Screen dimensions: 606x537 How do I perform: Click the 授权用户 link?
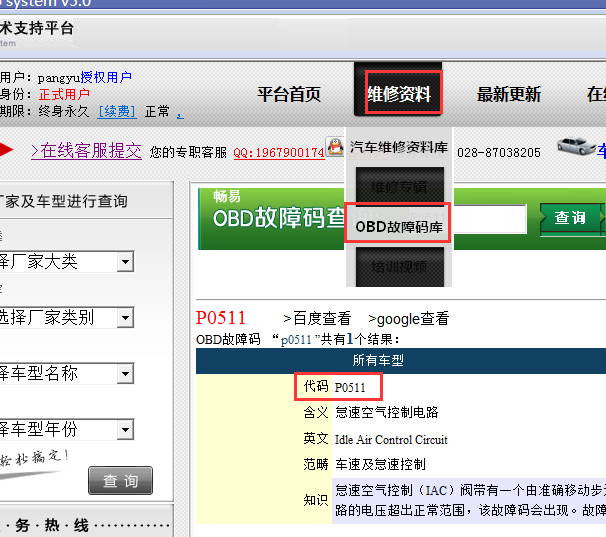(x=106, y=77)
